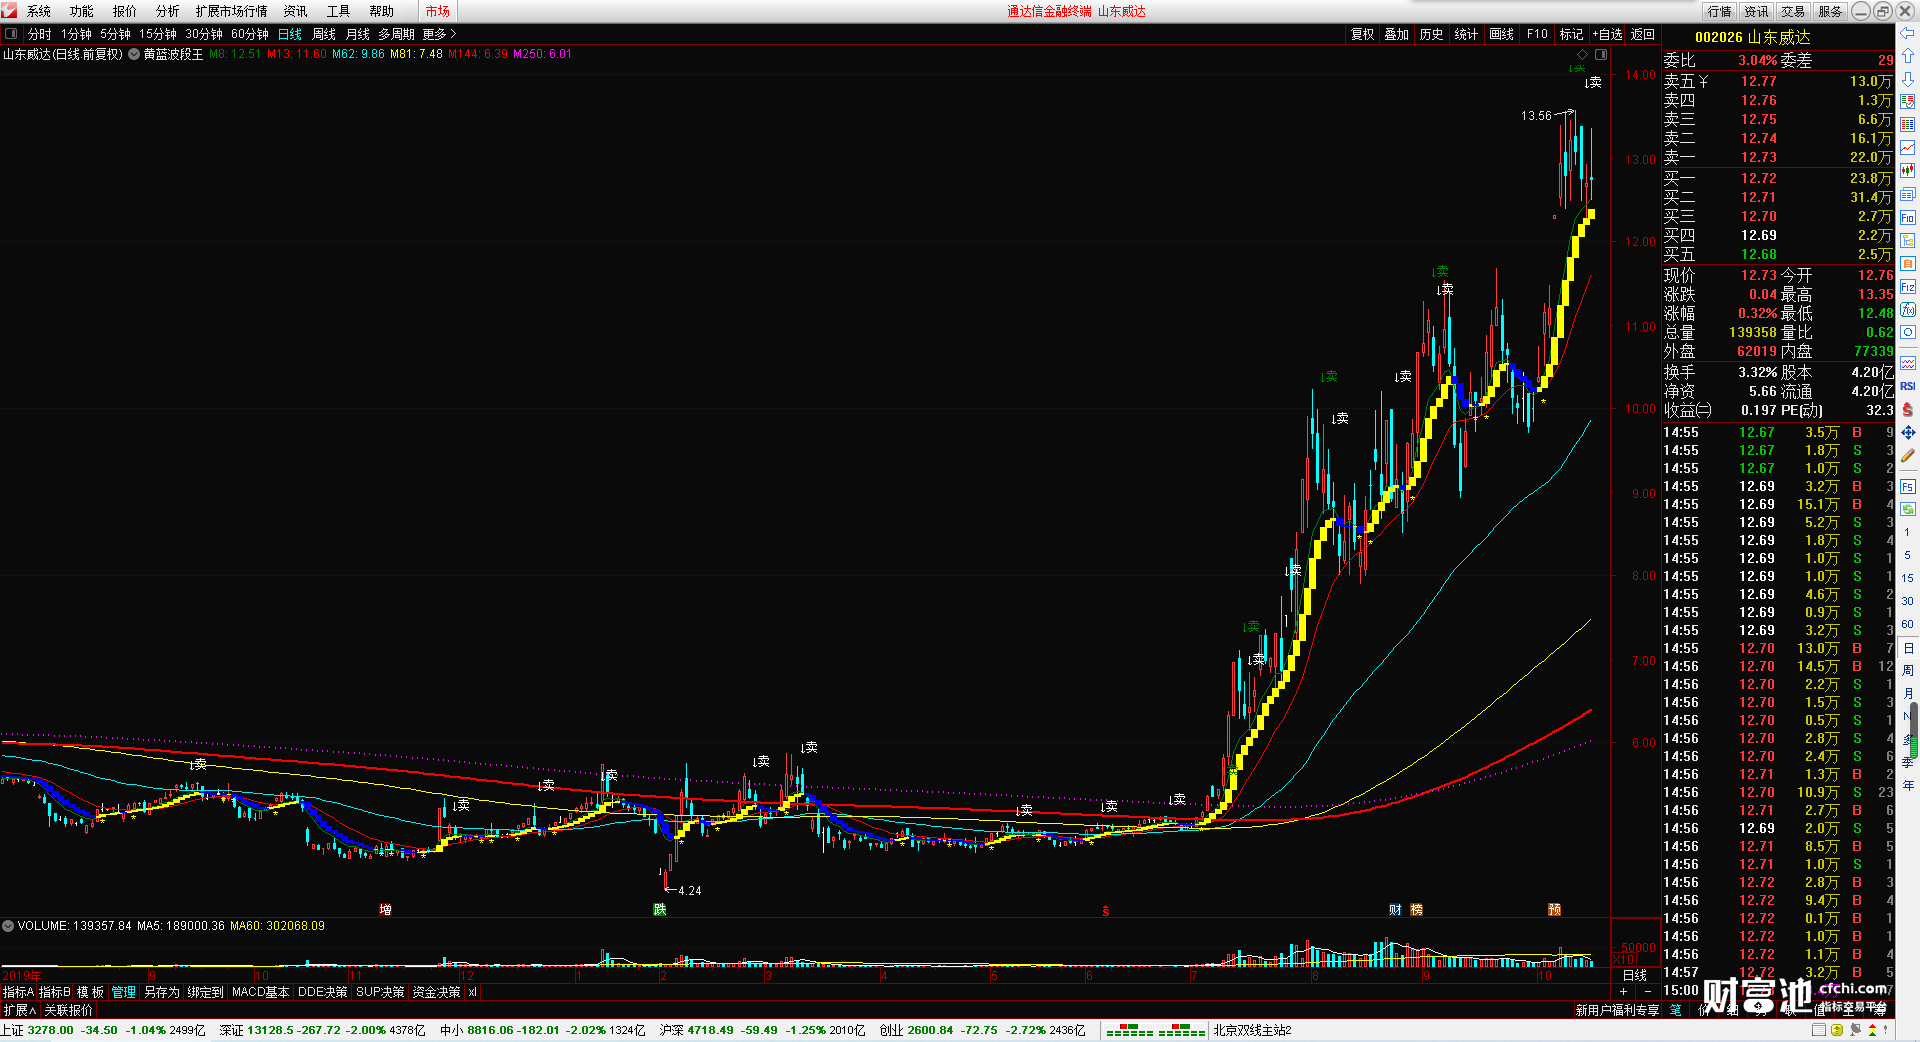
Task: Click the 上证 index value in status bar
Action: tap(50, 1030)
